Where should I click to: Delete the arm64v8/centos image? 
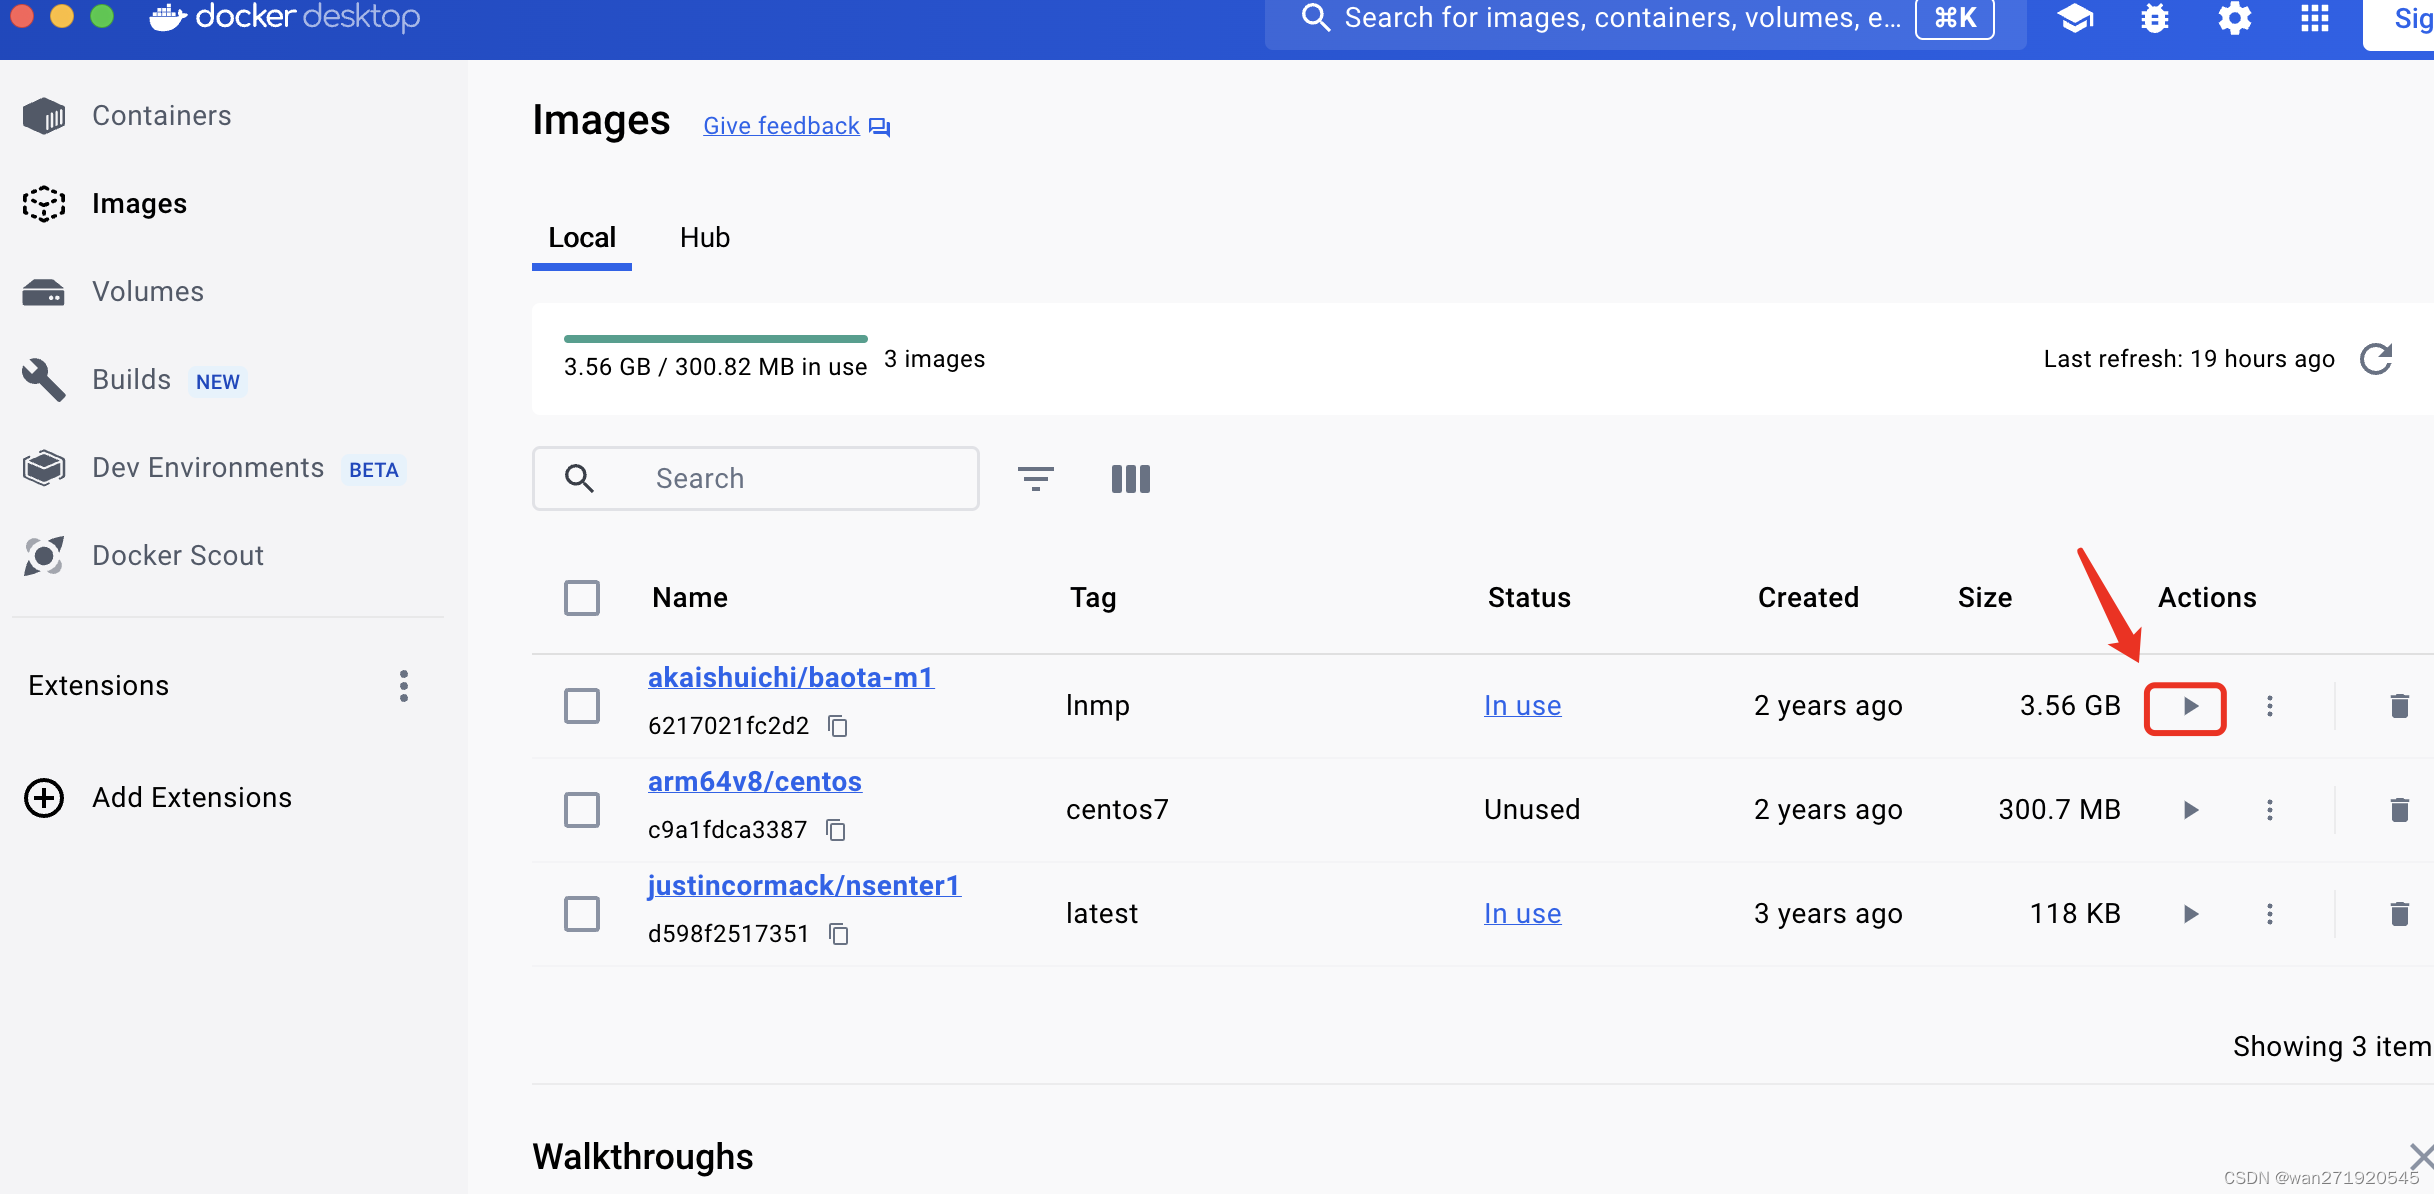coord(2399,810)
